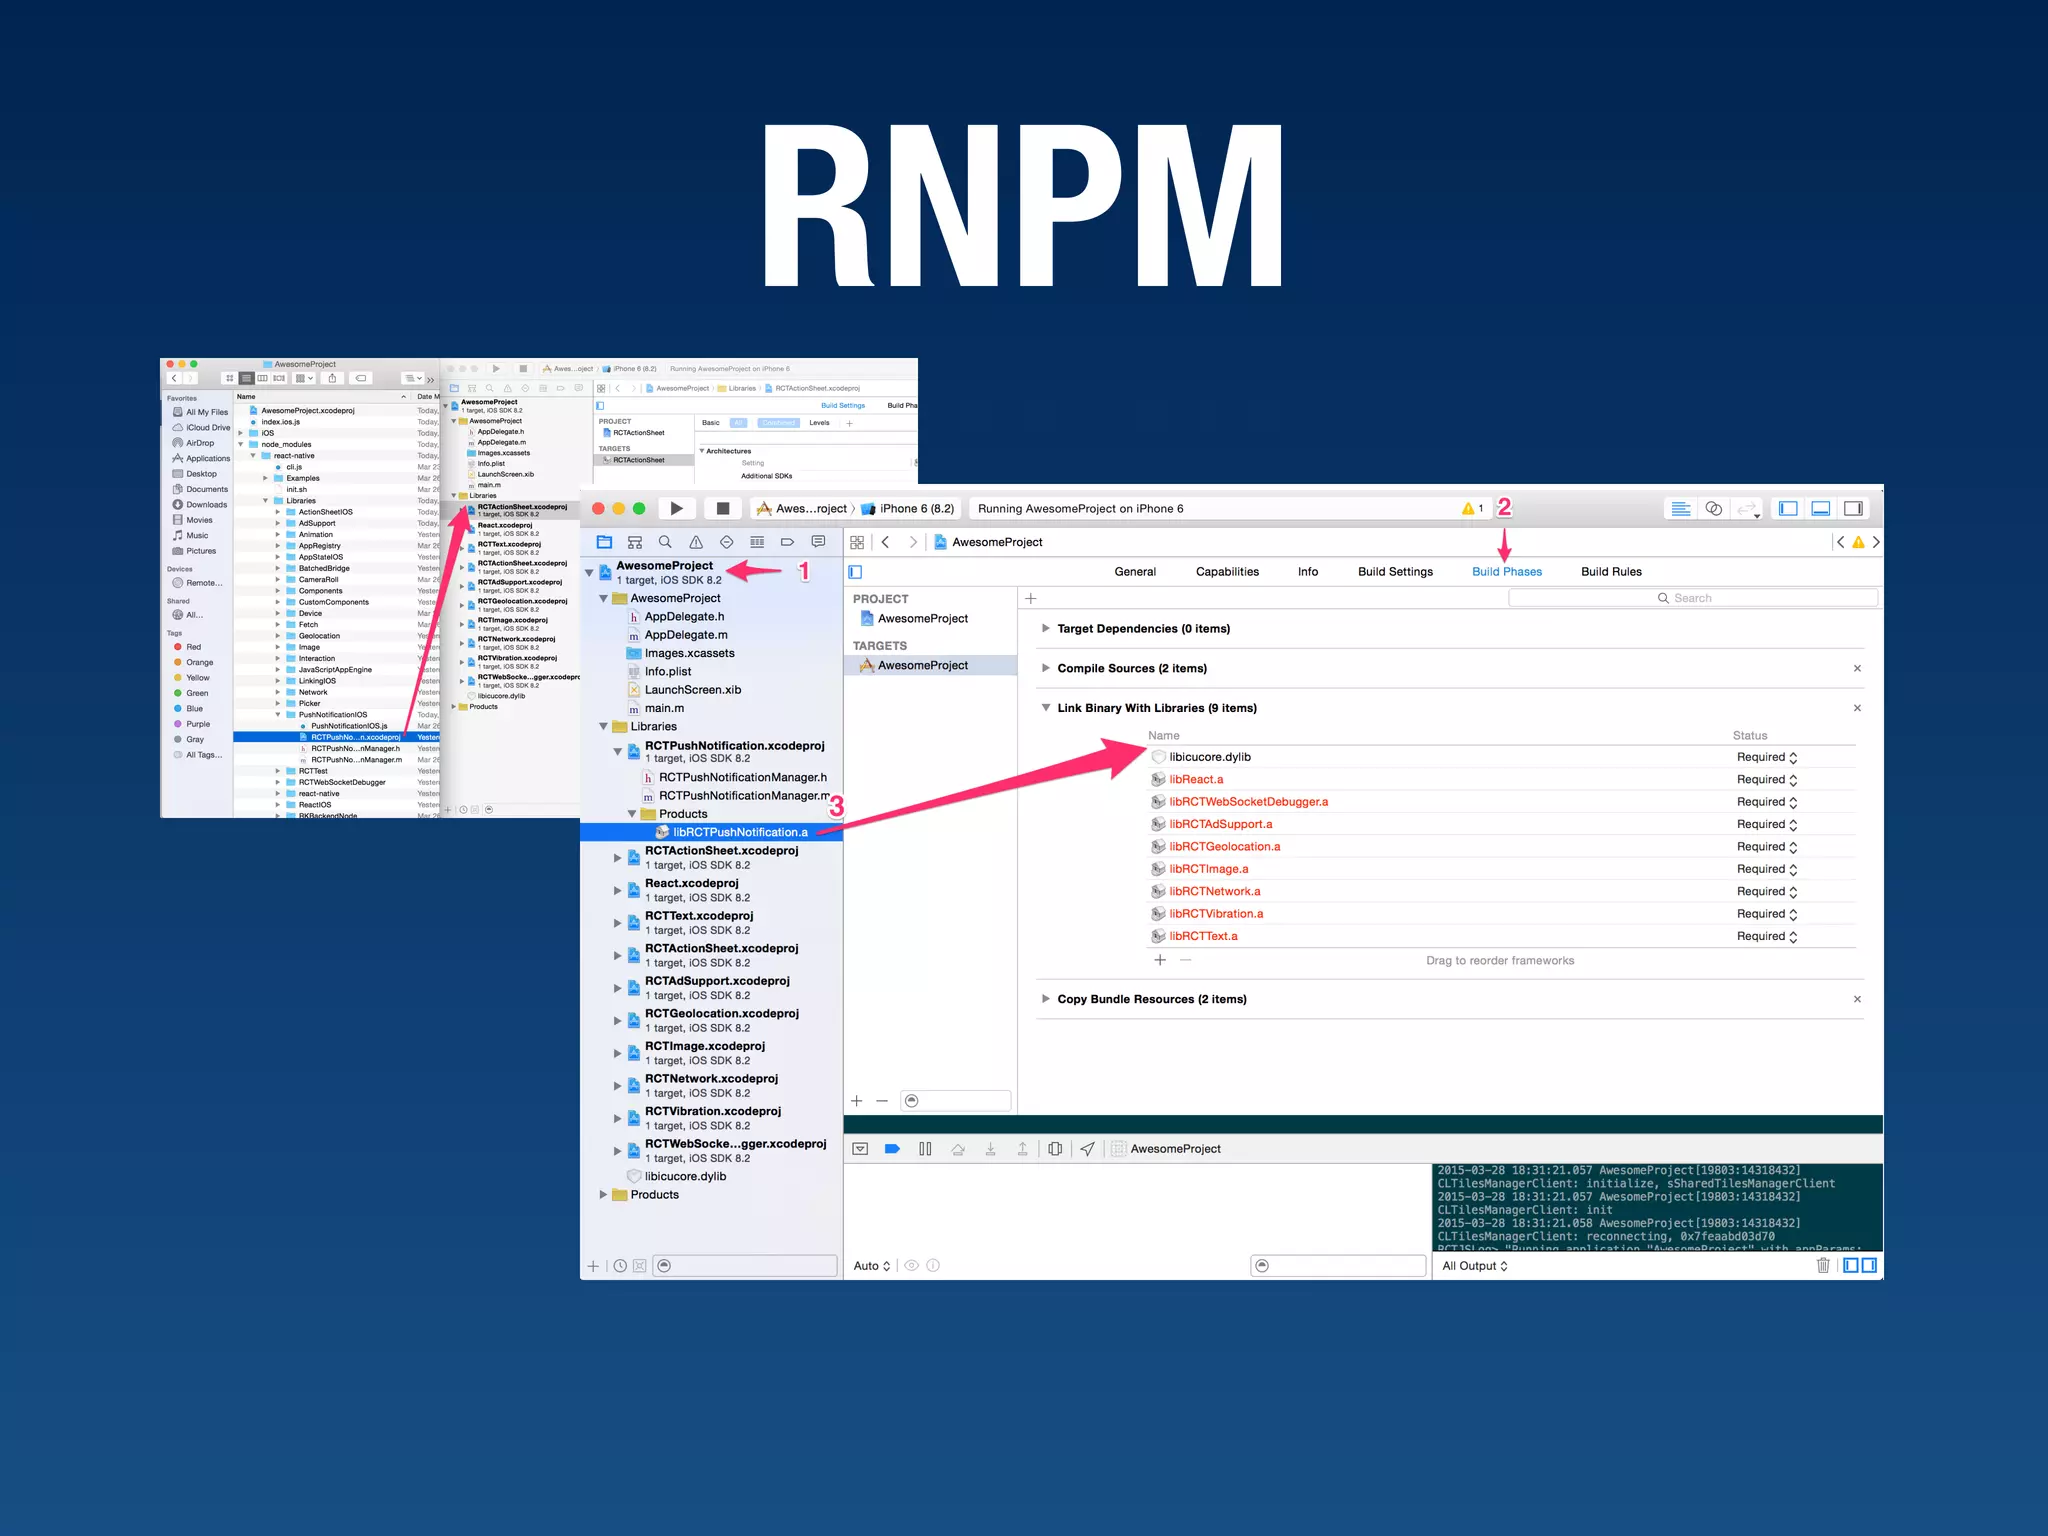Click the add build phase plus icon
This screenshot has width=2048, height=1536.
1031,599
